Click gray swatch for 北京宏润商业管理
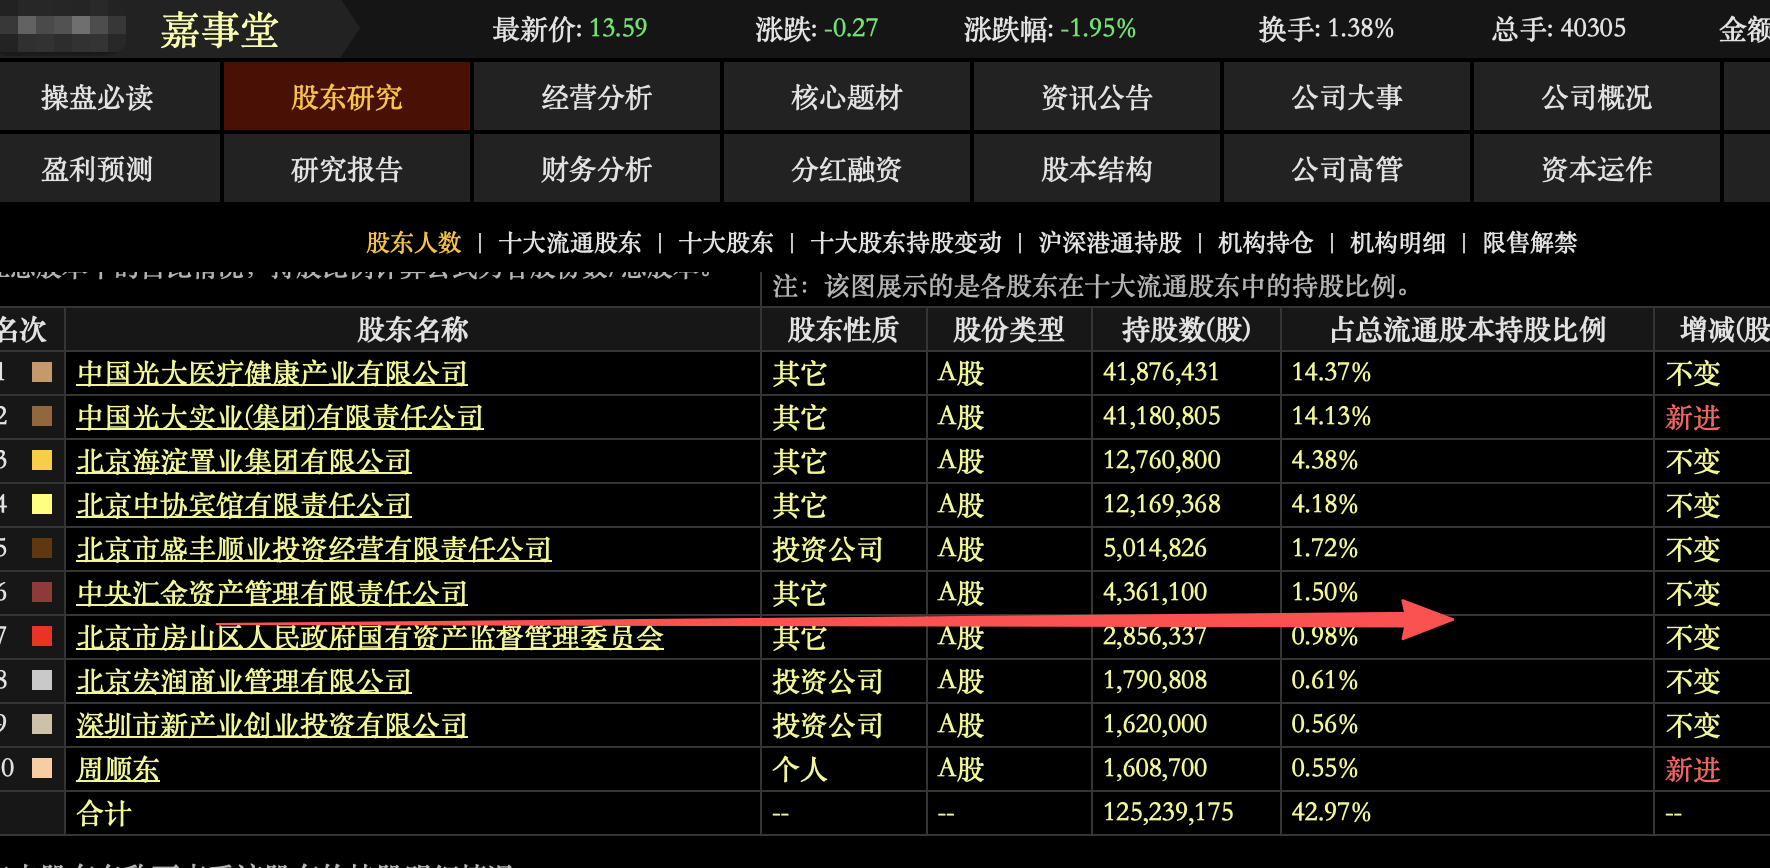The height and width of the screenshot is (868, 1770). [x=42, y=680]
